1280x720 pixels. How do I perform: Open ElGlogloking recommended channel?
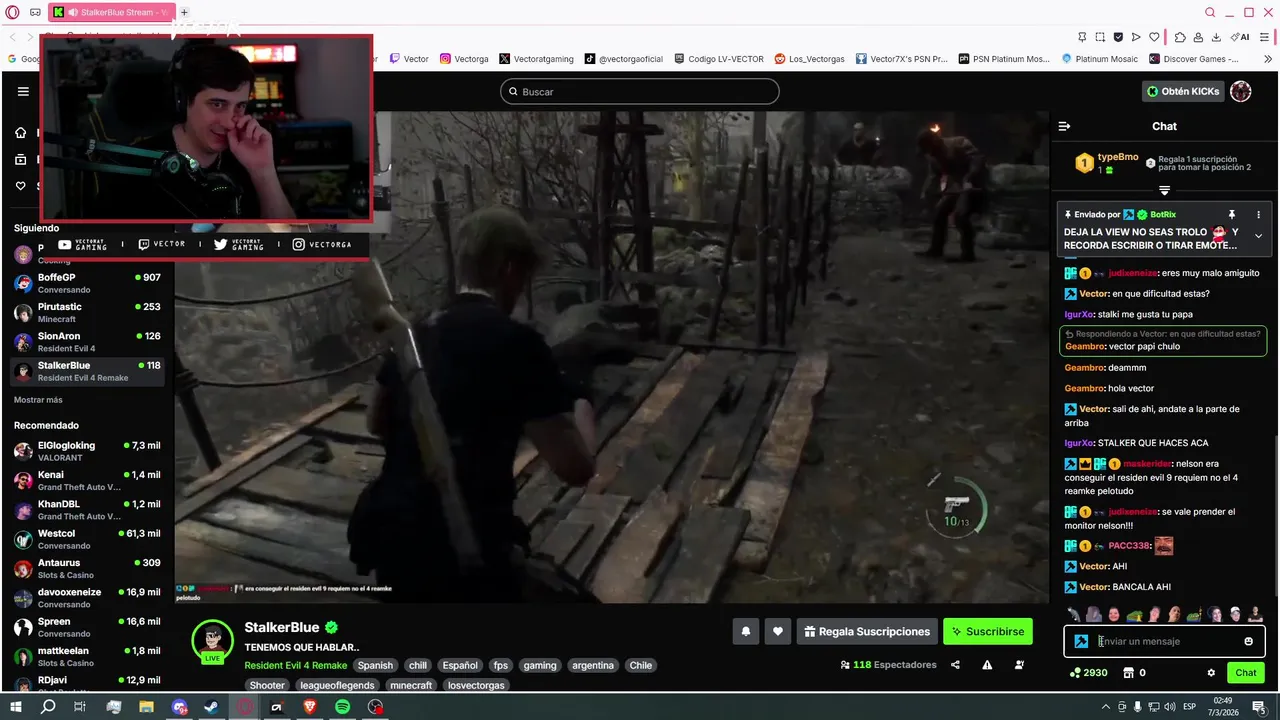[x=87, y=451]
